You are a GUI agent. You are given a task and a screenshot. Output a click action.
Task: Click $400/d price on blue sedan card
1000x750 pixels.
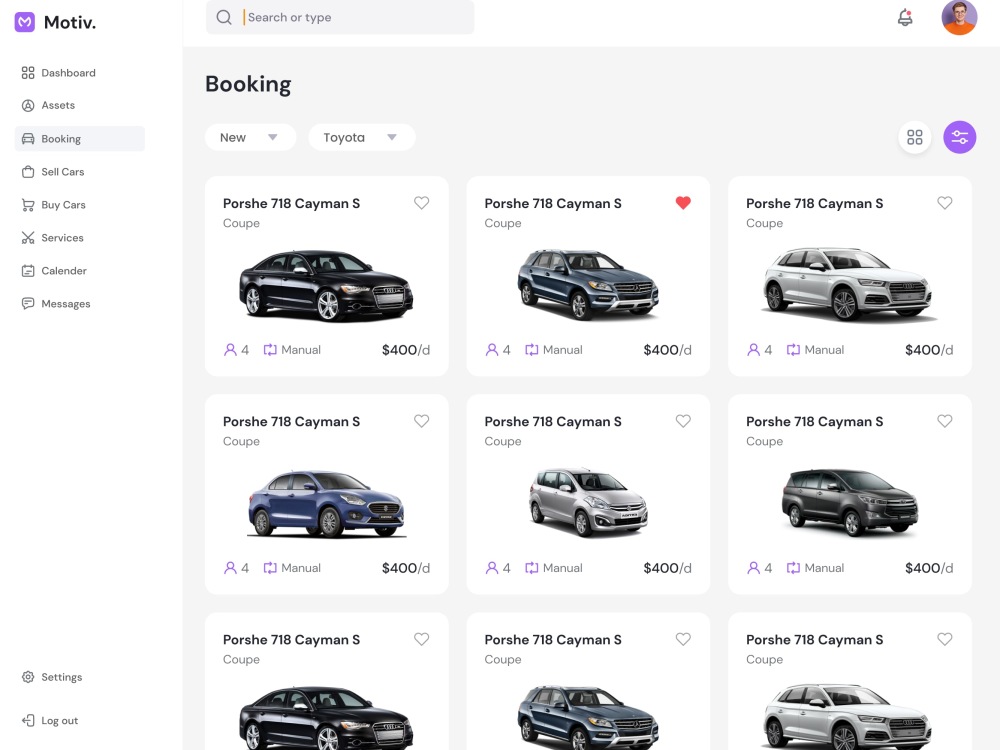[x=406, y=568]
